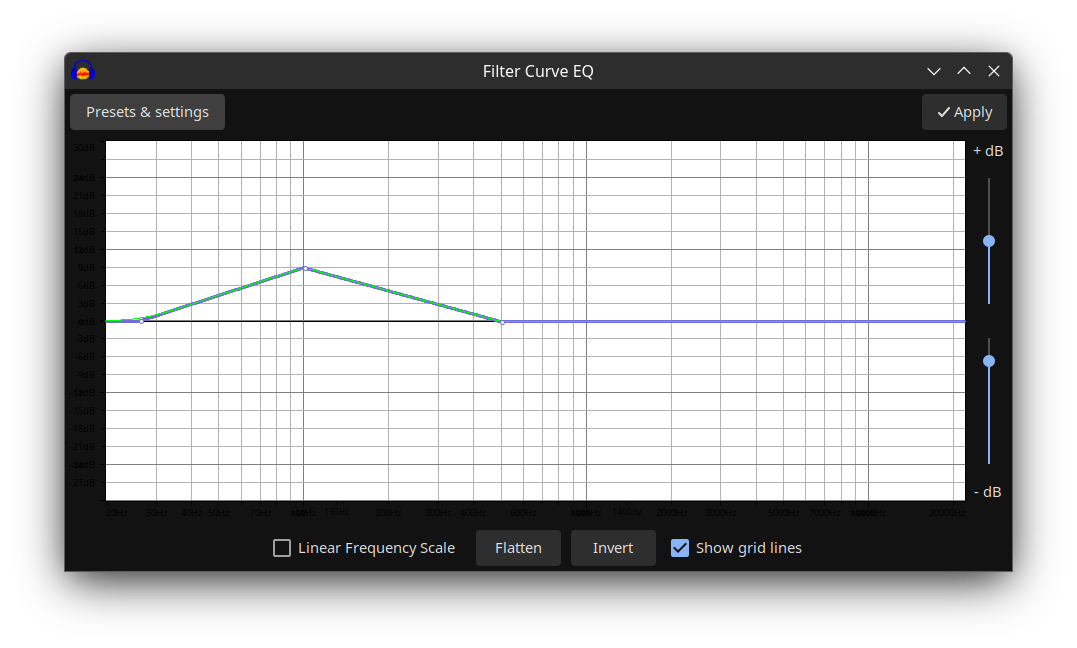
Task: Click the graph at 1000Hz and 12dB
Action: pyautogui.click(x=586, y=250)
